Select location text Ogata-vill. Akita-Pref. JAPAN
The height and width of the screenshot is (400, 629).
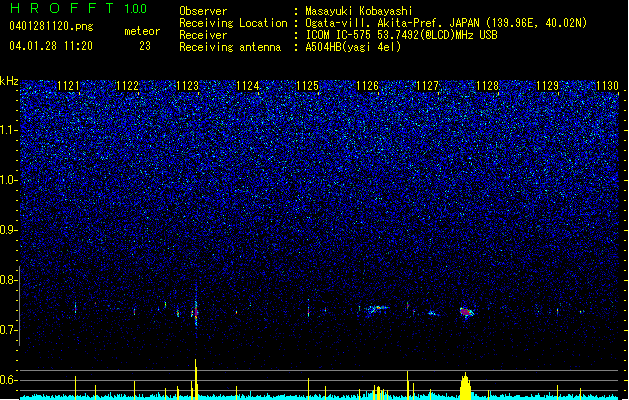(x=392, y=23)
